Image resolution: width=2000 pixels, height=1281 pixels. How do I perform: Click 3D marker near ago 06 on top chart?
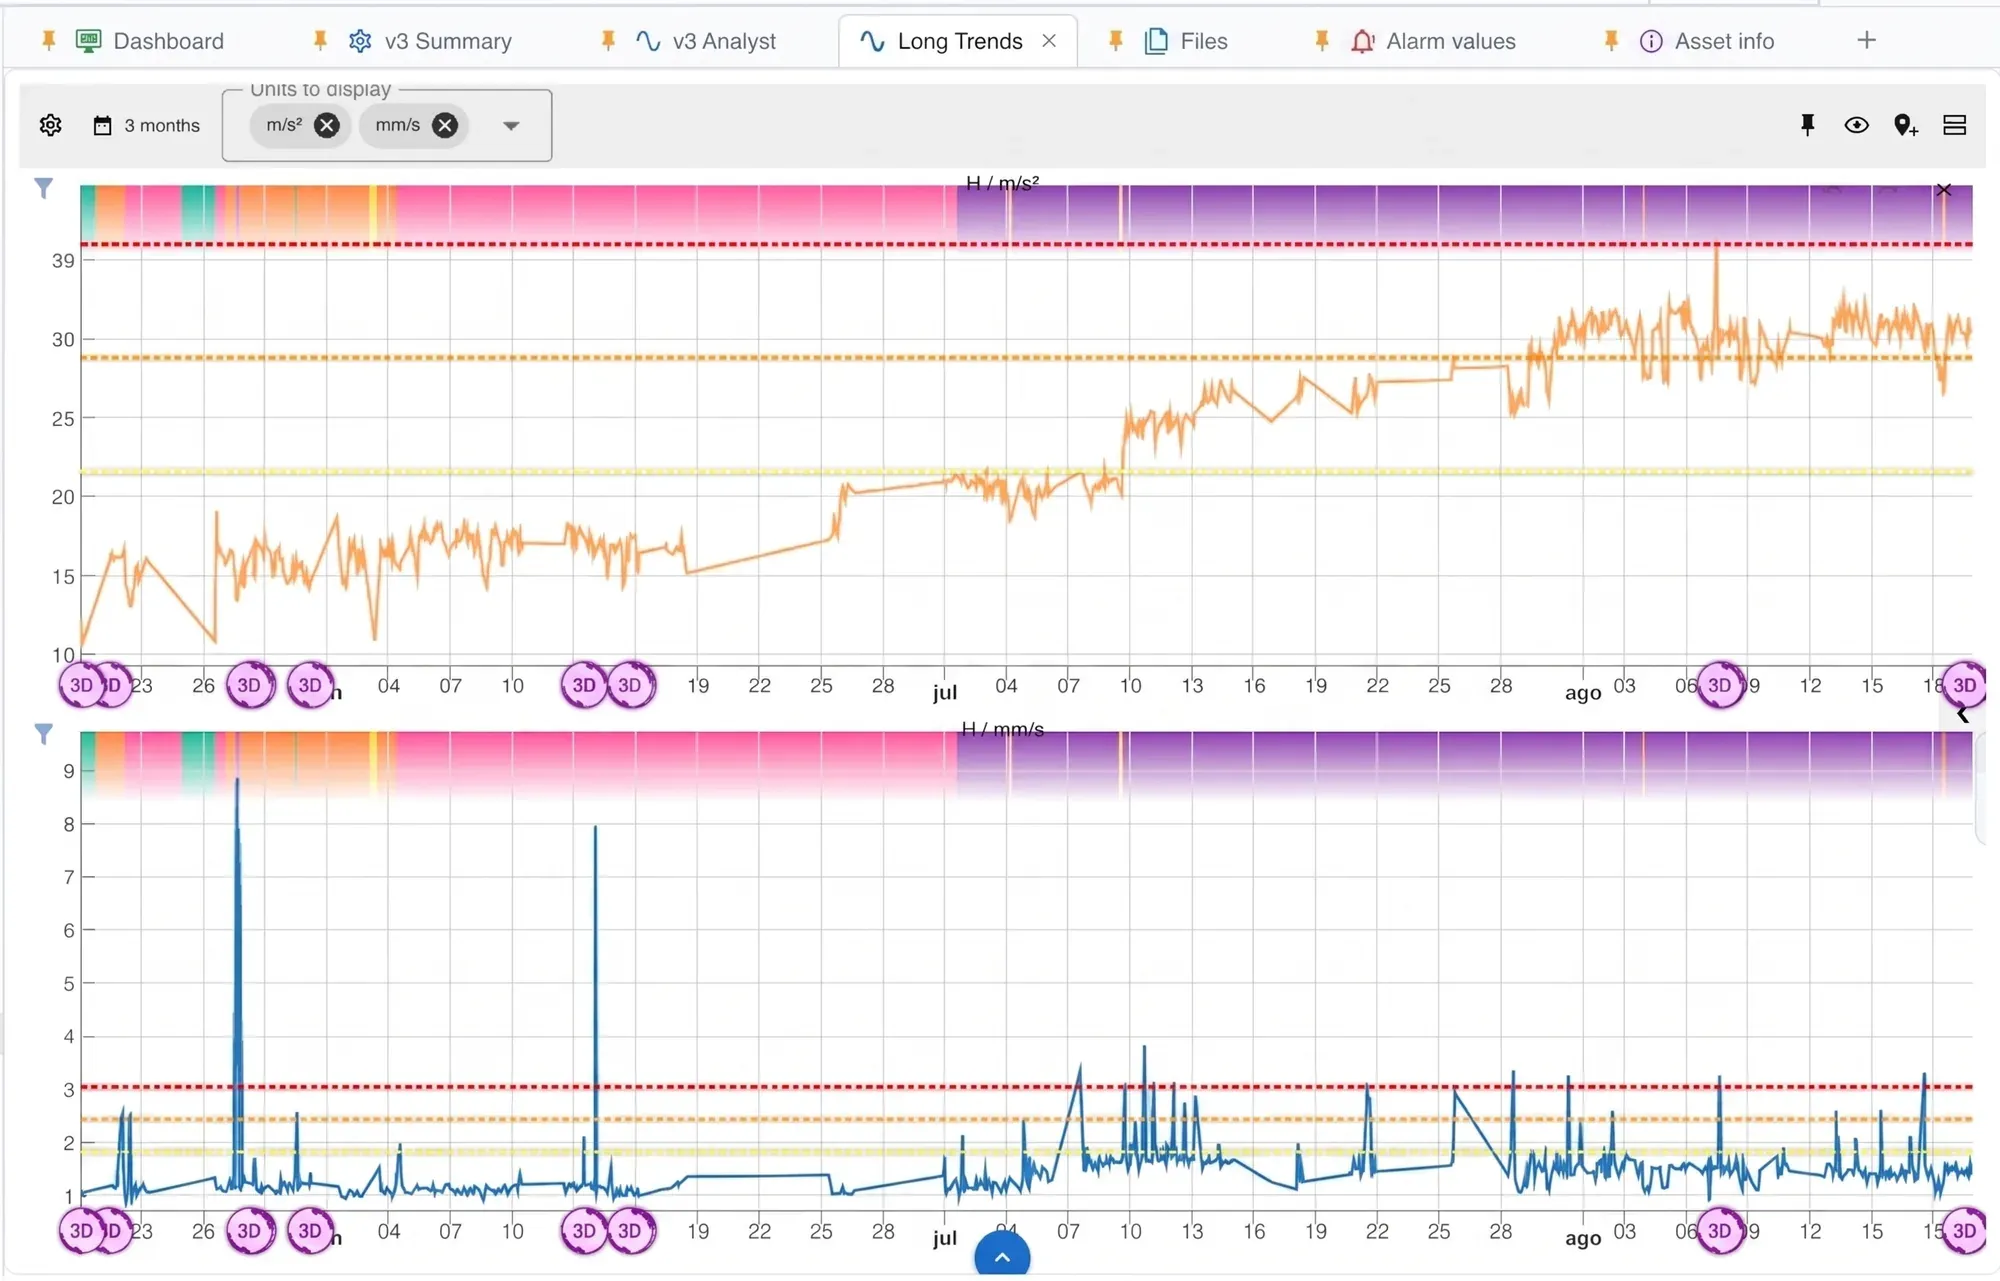(1720, 685)
